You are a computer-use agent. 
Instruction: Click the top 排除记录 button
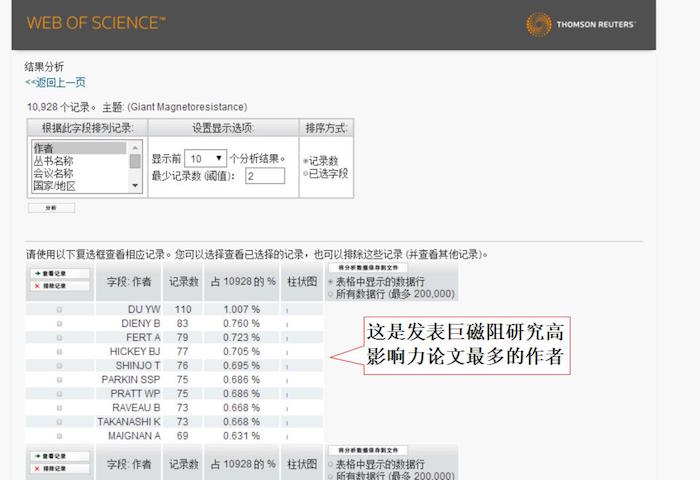click(x=60, y=286)
